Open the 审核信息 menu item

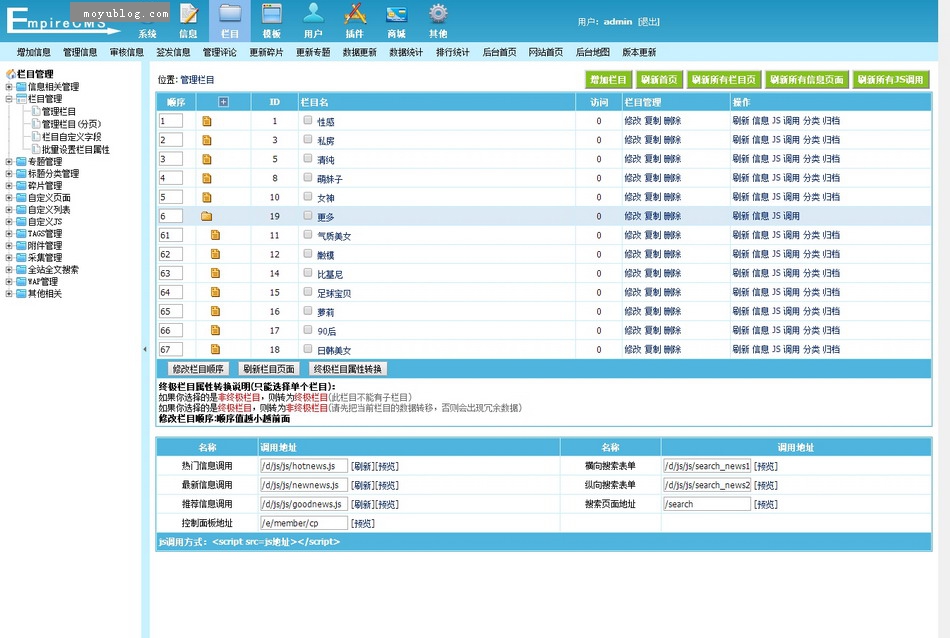pyautogui.click(x=127, y=52)
